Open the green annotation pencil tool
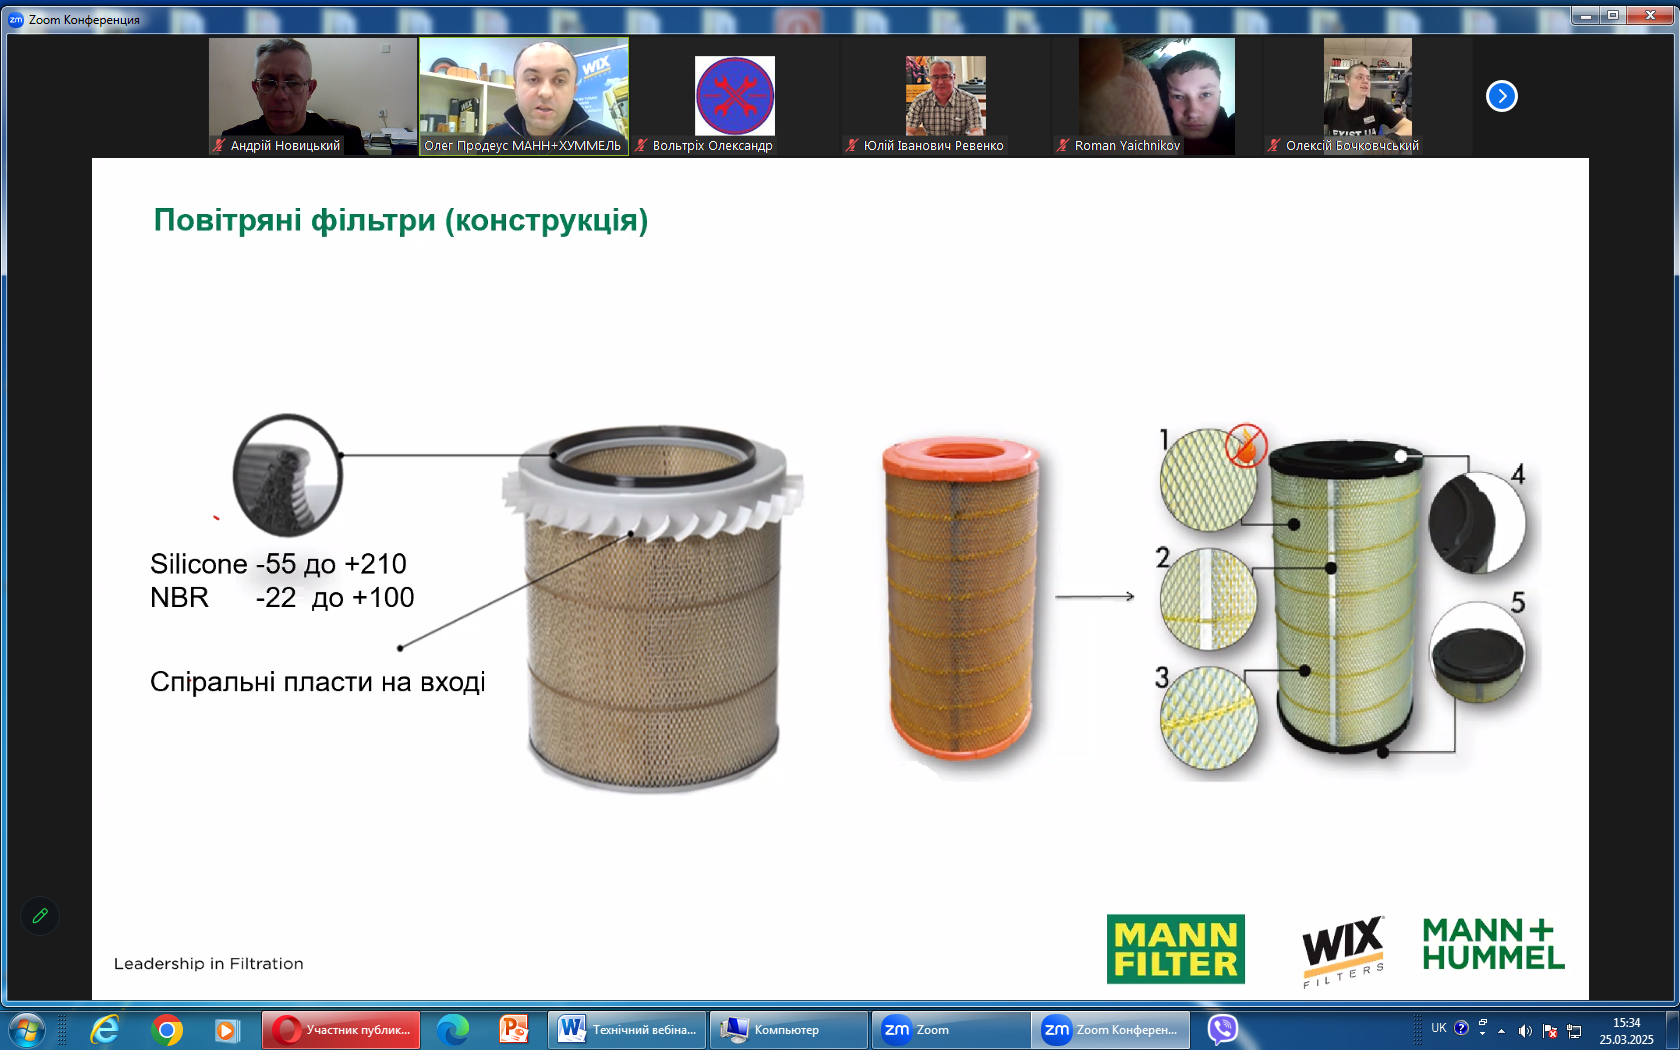This screenshot has height=1050, width=1680. (40, 916)
